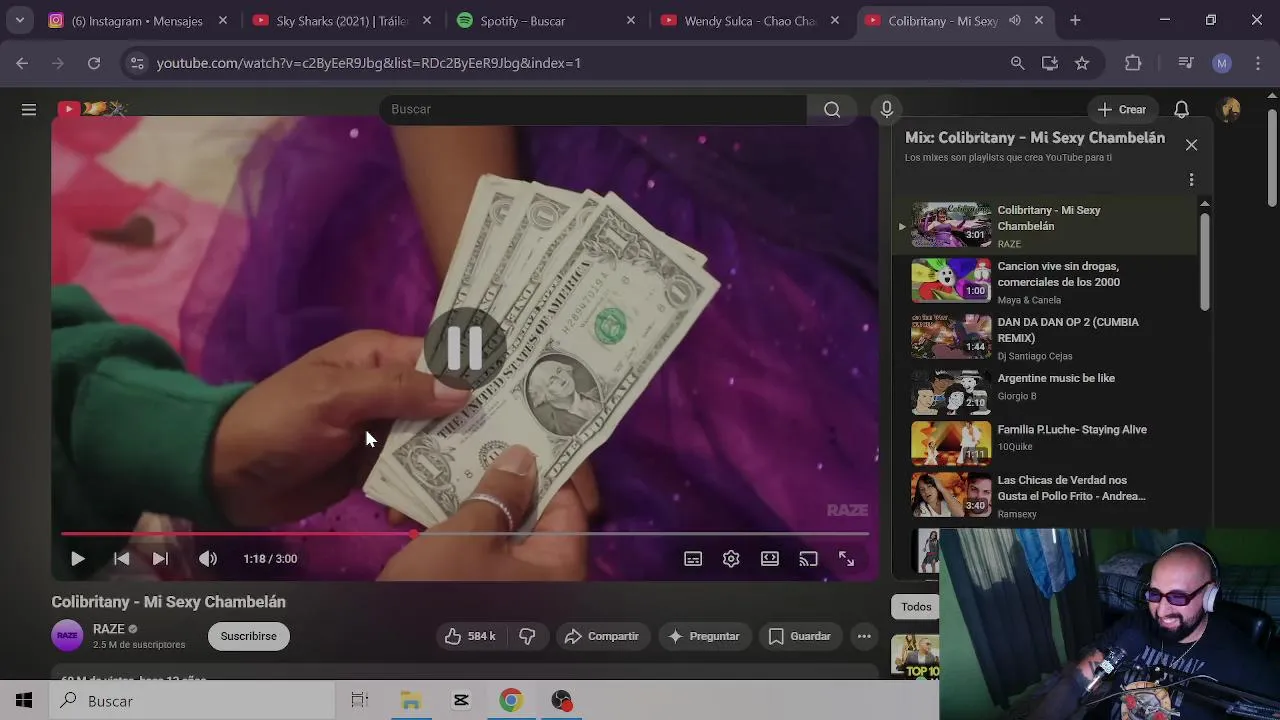Close the Mix playlist panel
The image size is (1280, 720).
(1191, 145)
